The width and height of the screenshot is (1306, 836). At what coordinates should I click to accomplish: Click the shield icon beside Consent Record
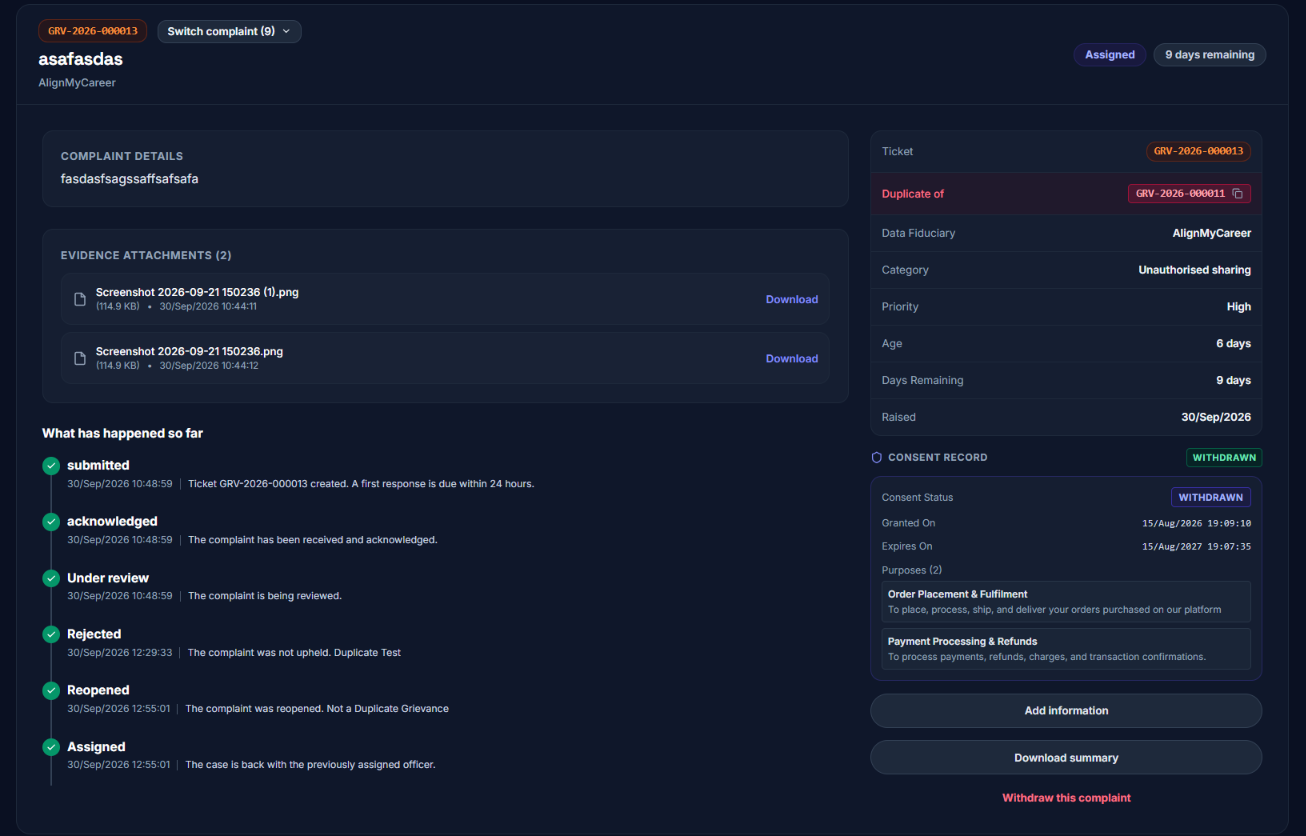[x=877, y=457]
